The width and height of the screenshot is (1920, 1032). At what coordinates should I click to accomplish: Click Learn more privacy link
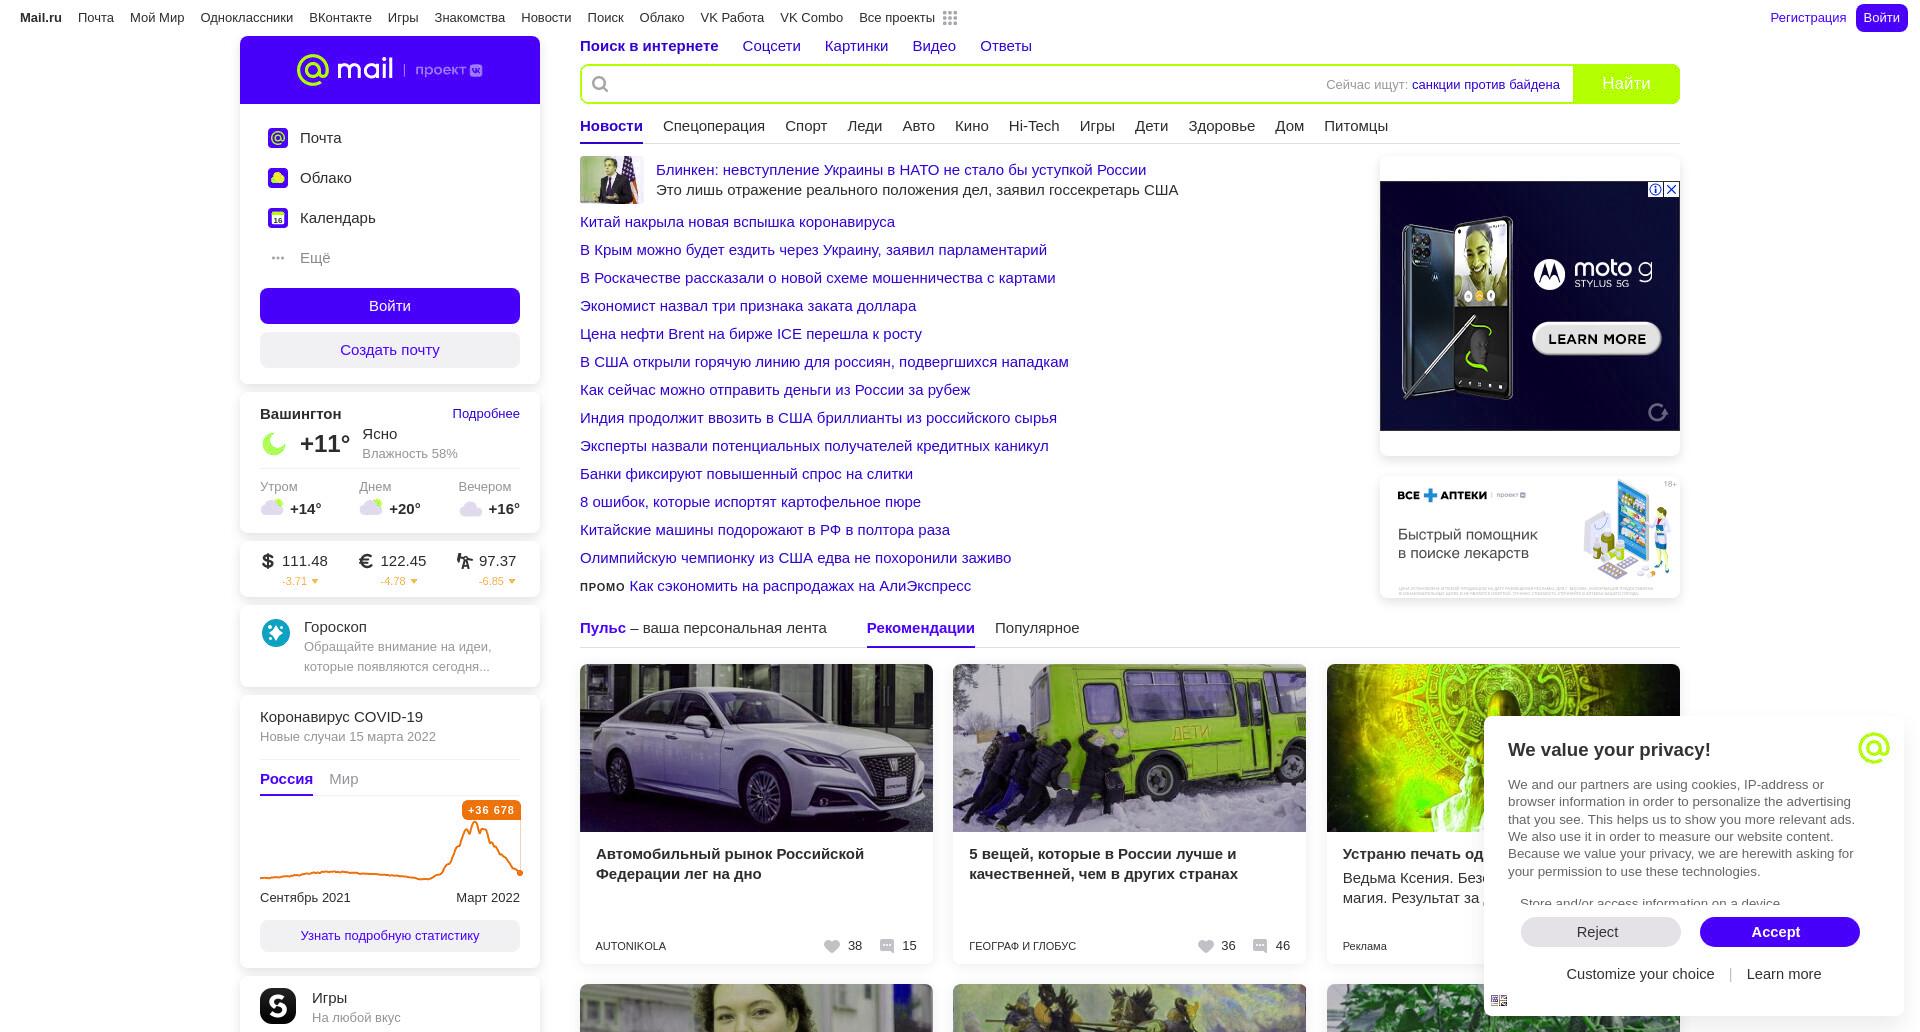tap(1784, 974)
